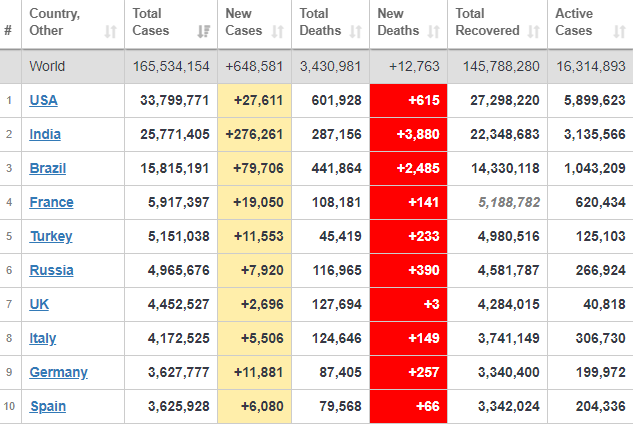The image size is (633, 424).
Task: Select Russia total recovered 4,581,787
Action: (509, 270)
